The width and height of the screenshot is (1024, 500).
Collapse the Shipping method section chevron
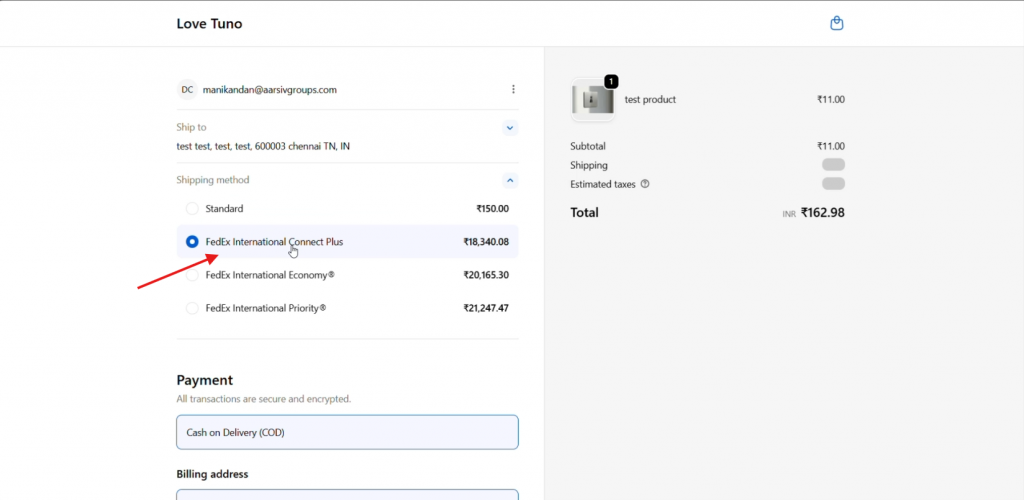click(510, 180)
